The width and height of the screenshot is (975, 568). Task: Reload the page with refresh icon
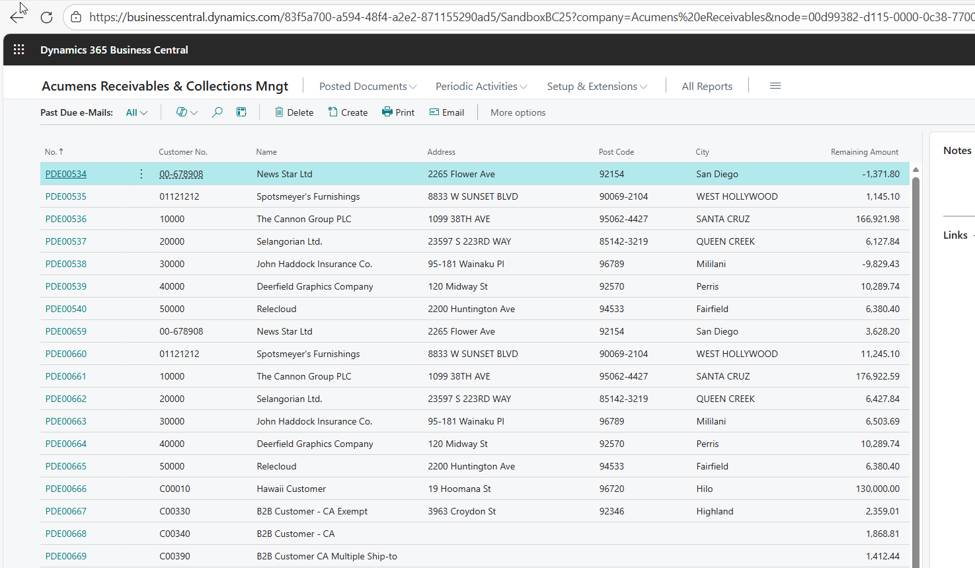pos(46,17)
